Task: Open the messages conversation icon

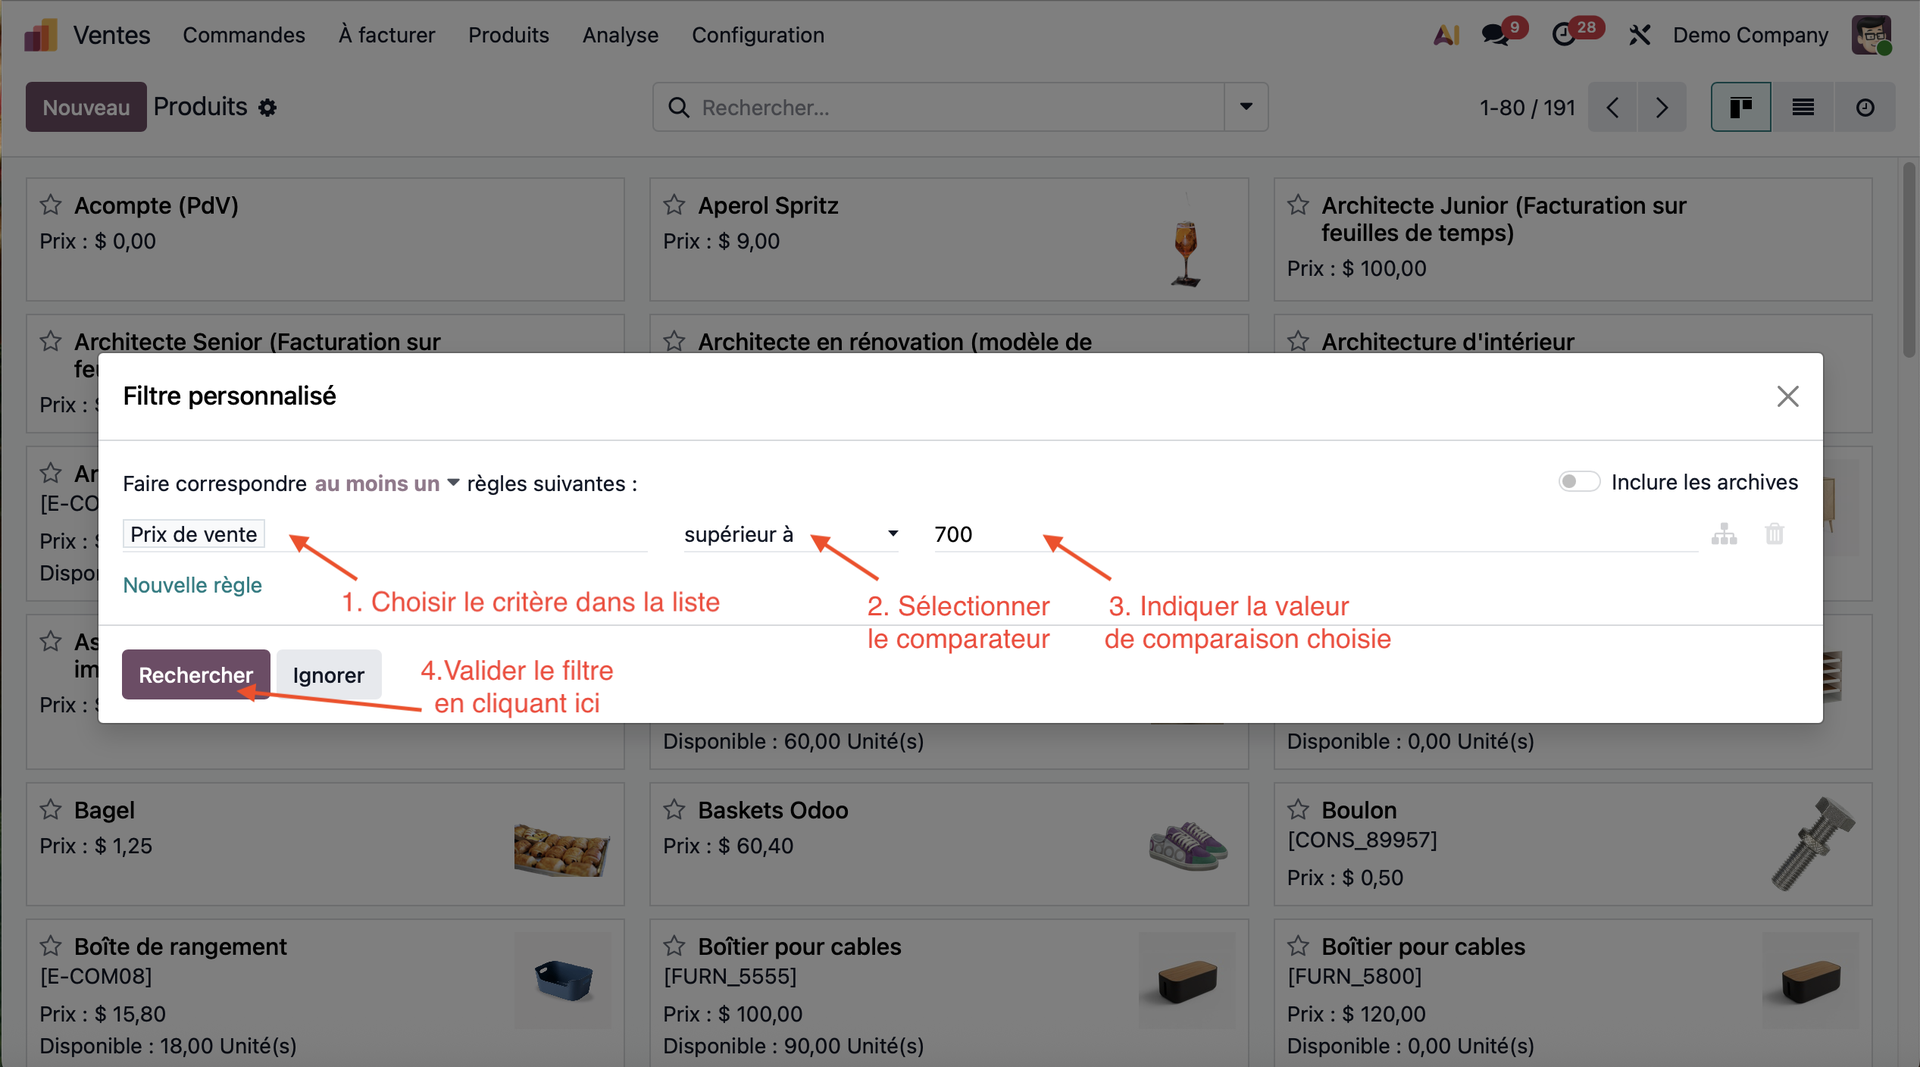Action: click(x=1496, y=35)
